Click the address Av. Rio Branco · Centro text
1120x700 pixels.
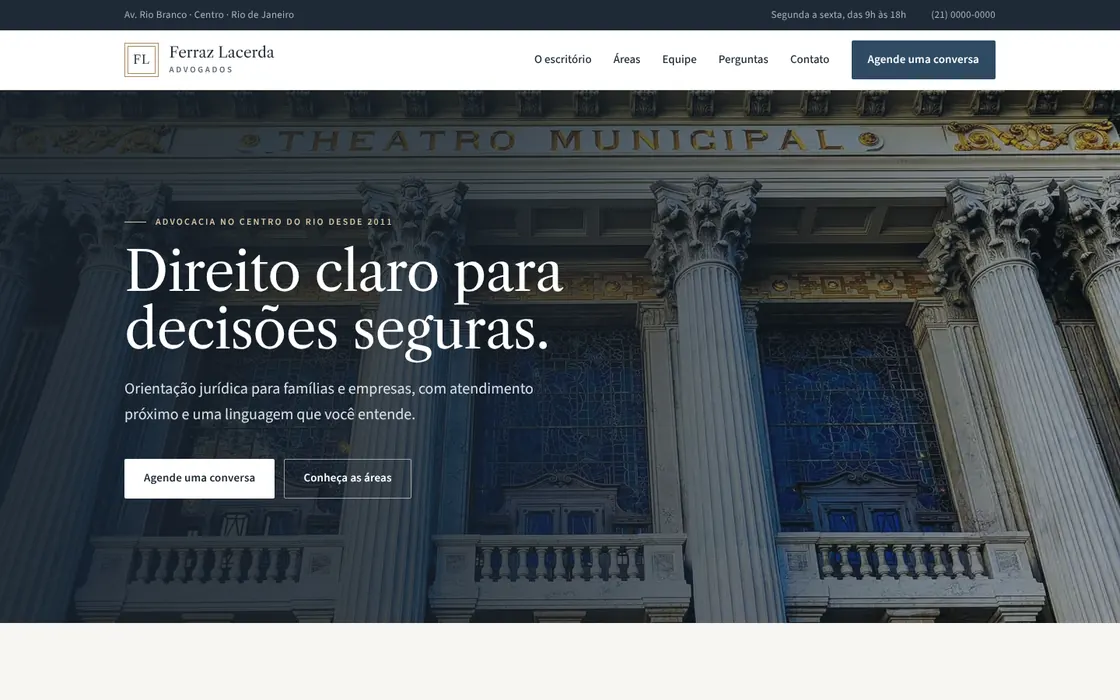click(209, 14)
